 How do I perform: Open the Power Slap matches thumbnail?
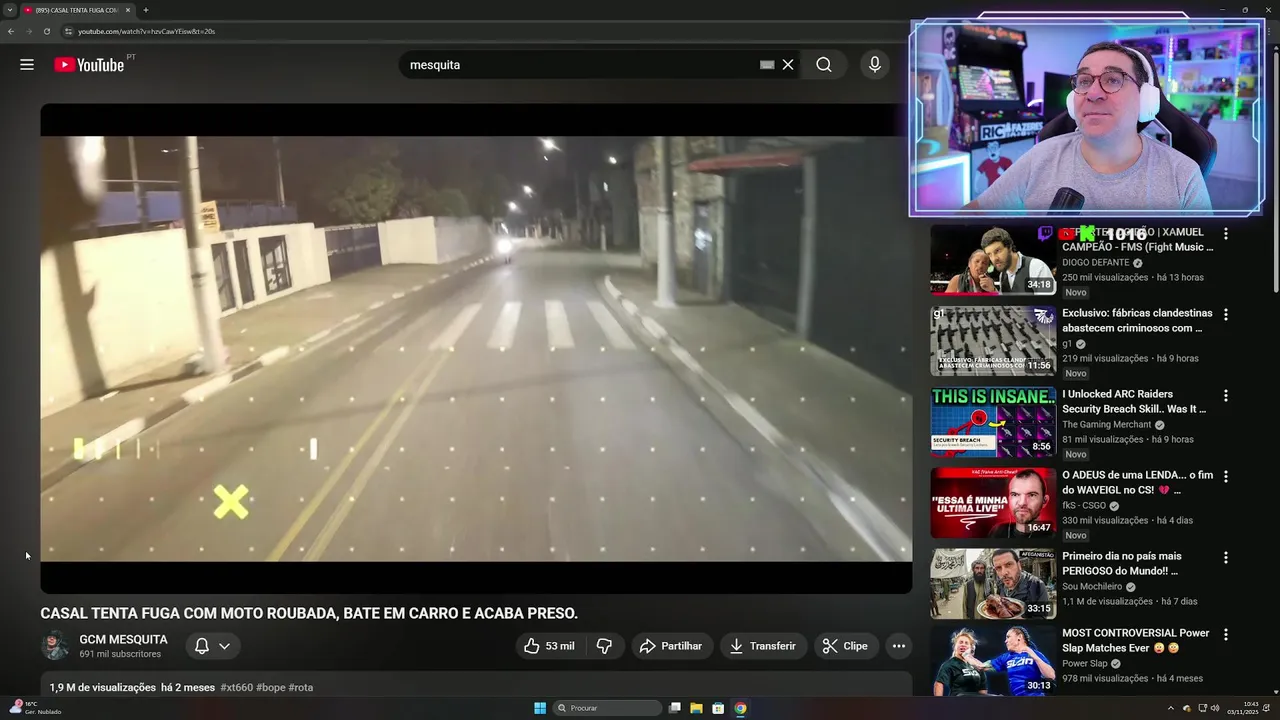(993, 661)
